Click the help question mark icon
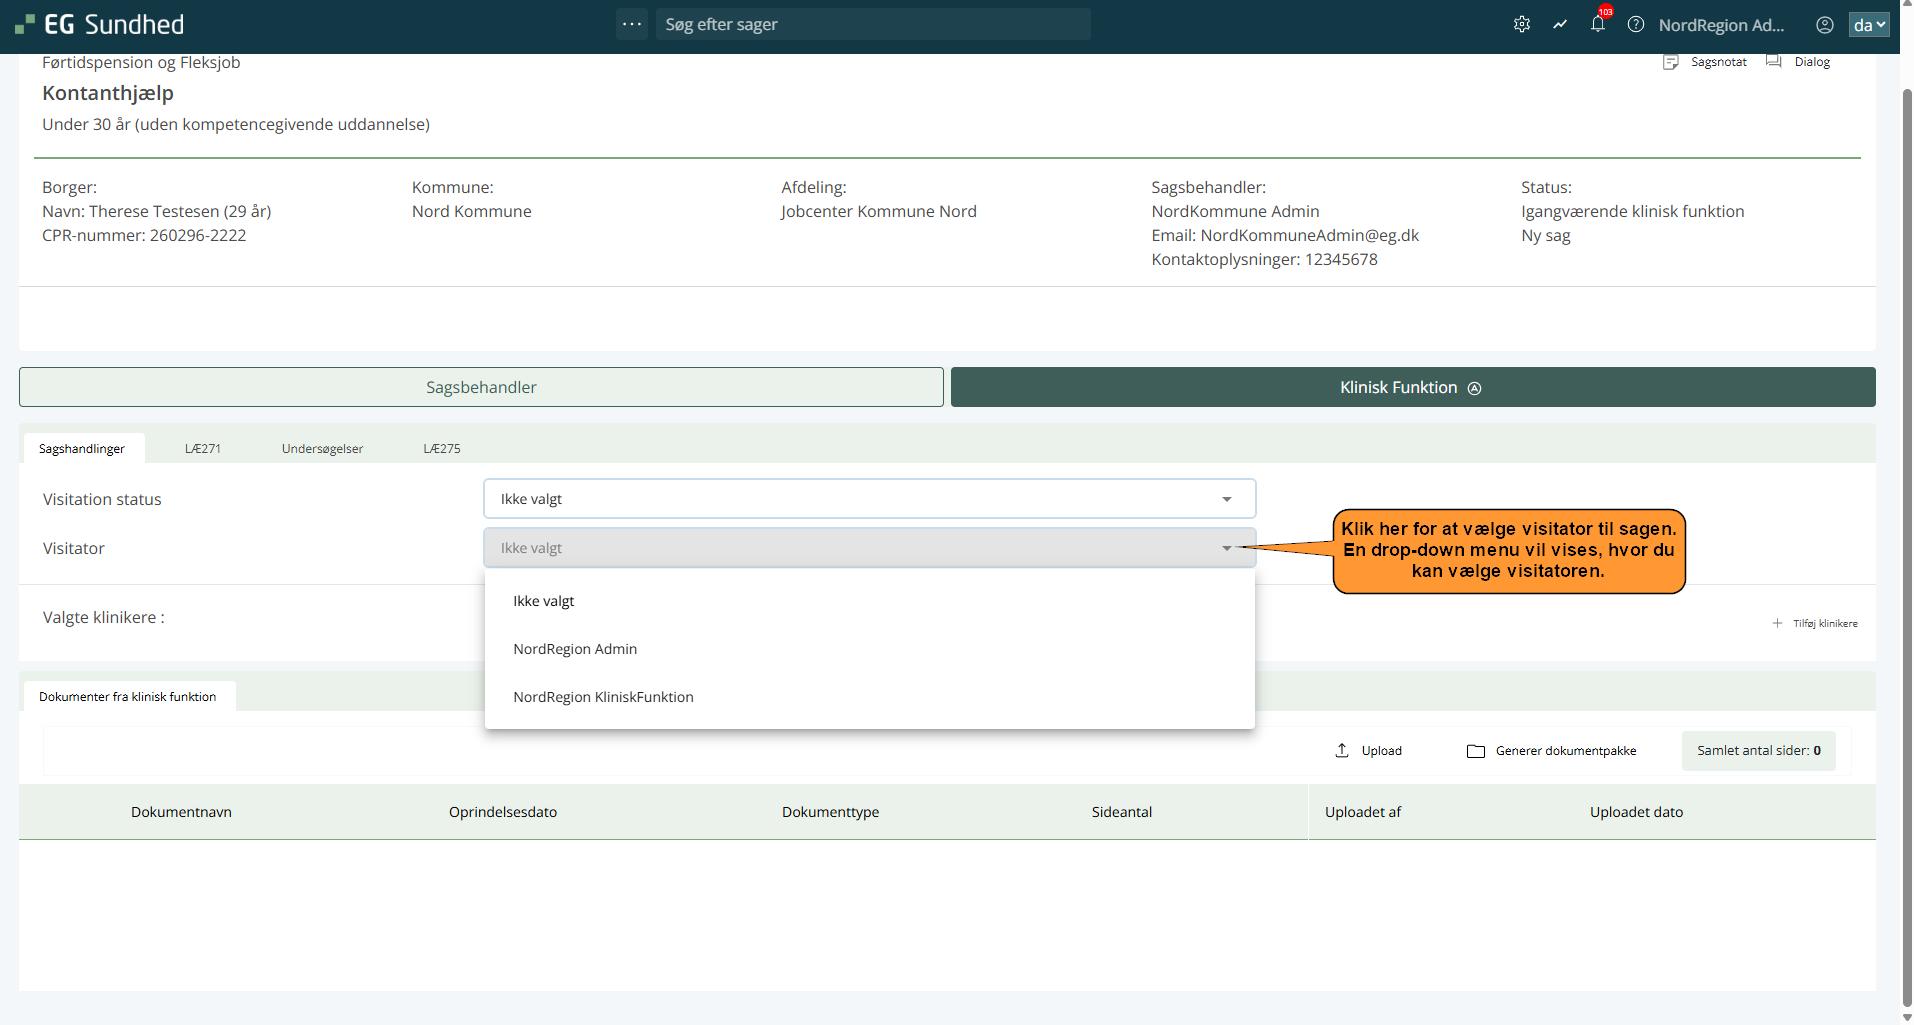Screen dimensions: 1914x1025 (1635, 25)
